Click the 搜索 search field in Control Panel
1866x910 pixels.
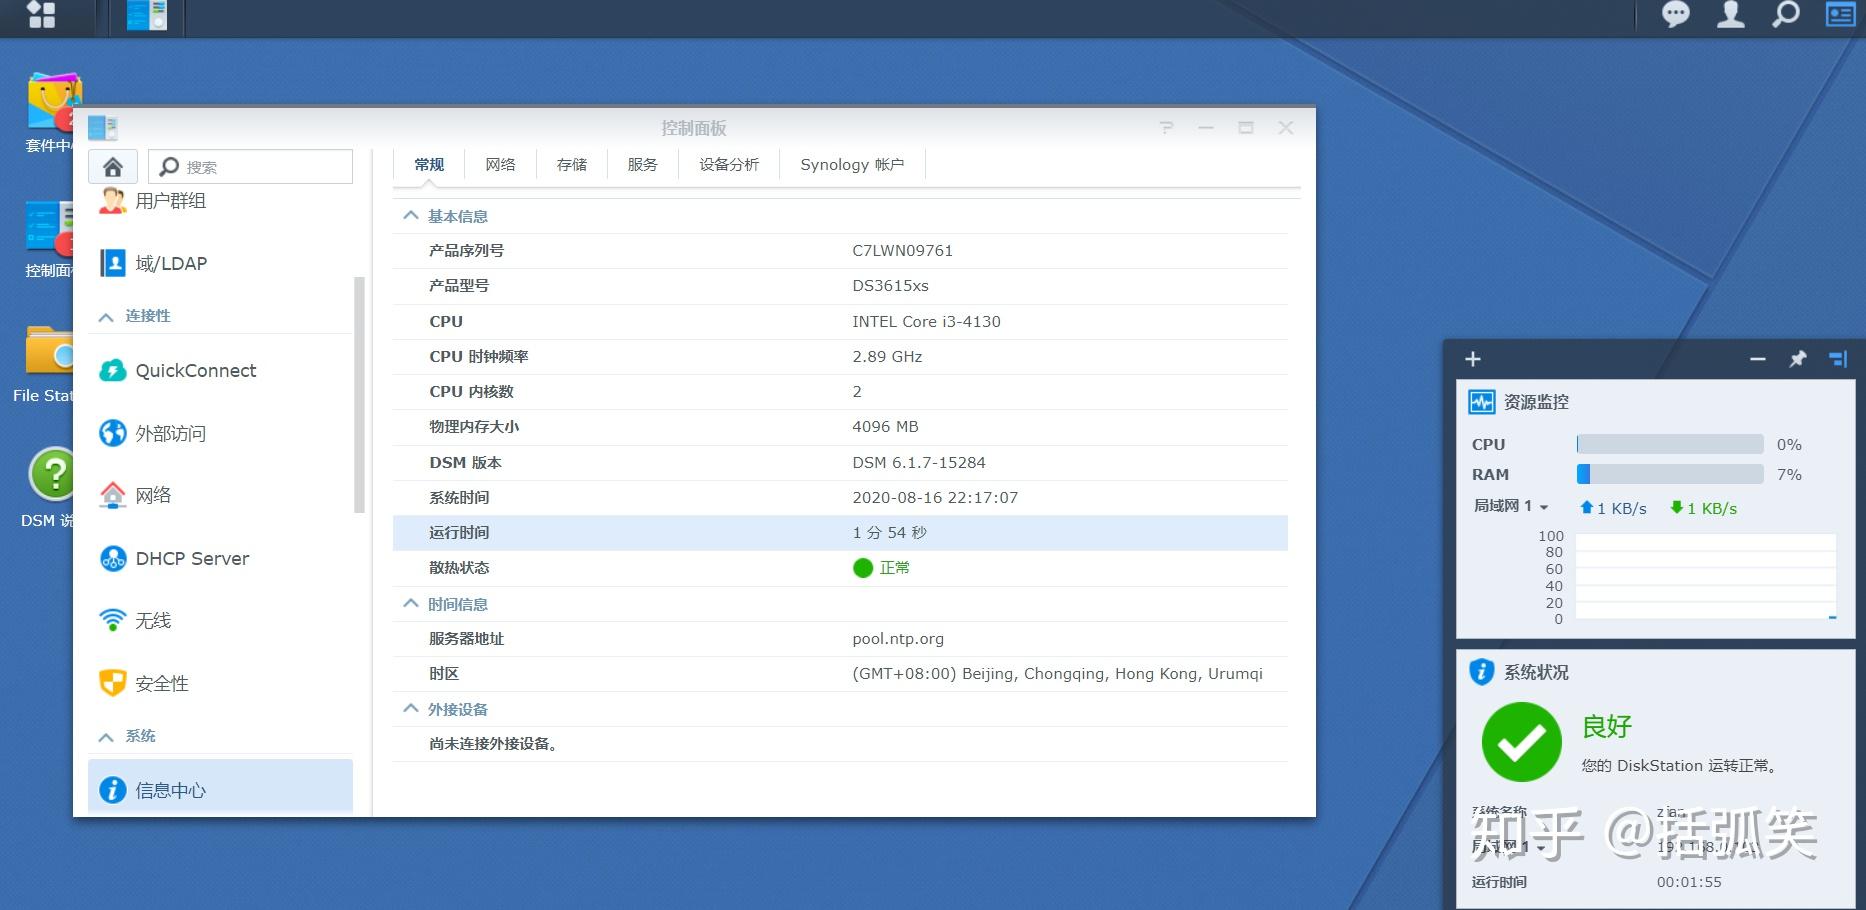(250, 166)
